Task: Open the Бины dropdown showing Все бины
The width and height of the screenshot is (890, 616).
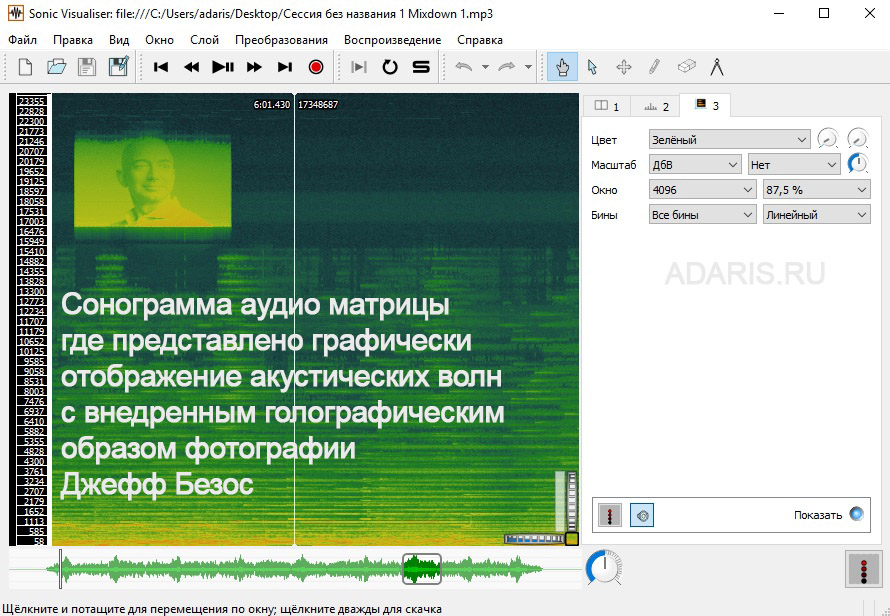Action: 702,215
